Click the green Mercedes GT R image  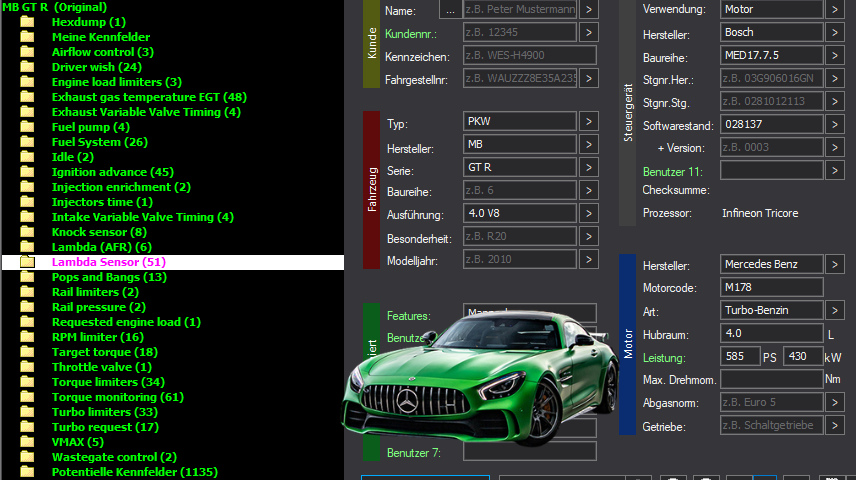pyautogui.click(x=480, y=377)
